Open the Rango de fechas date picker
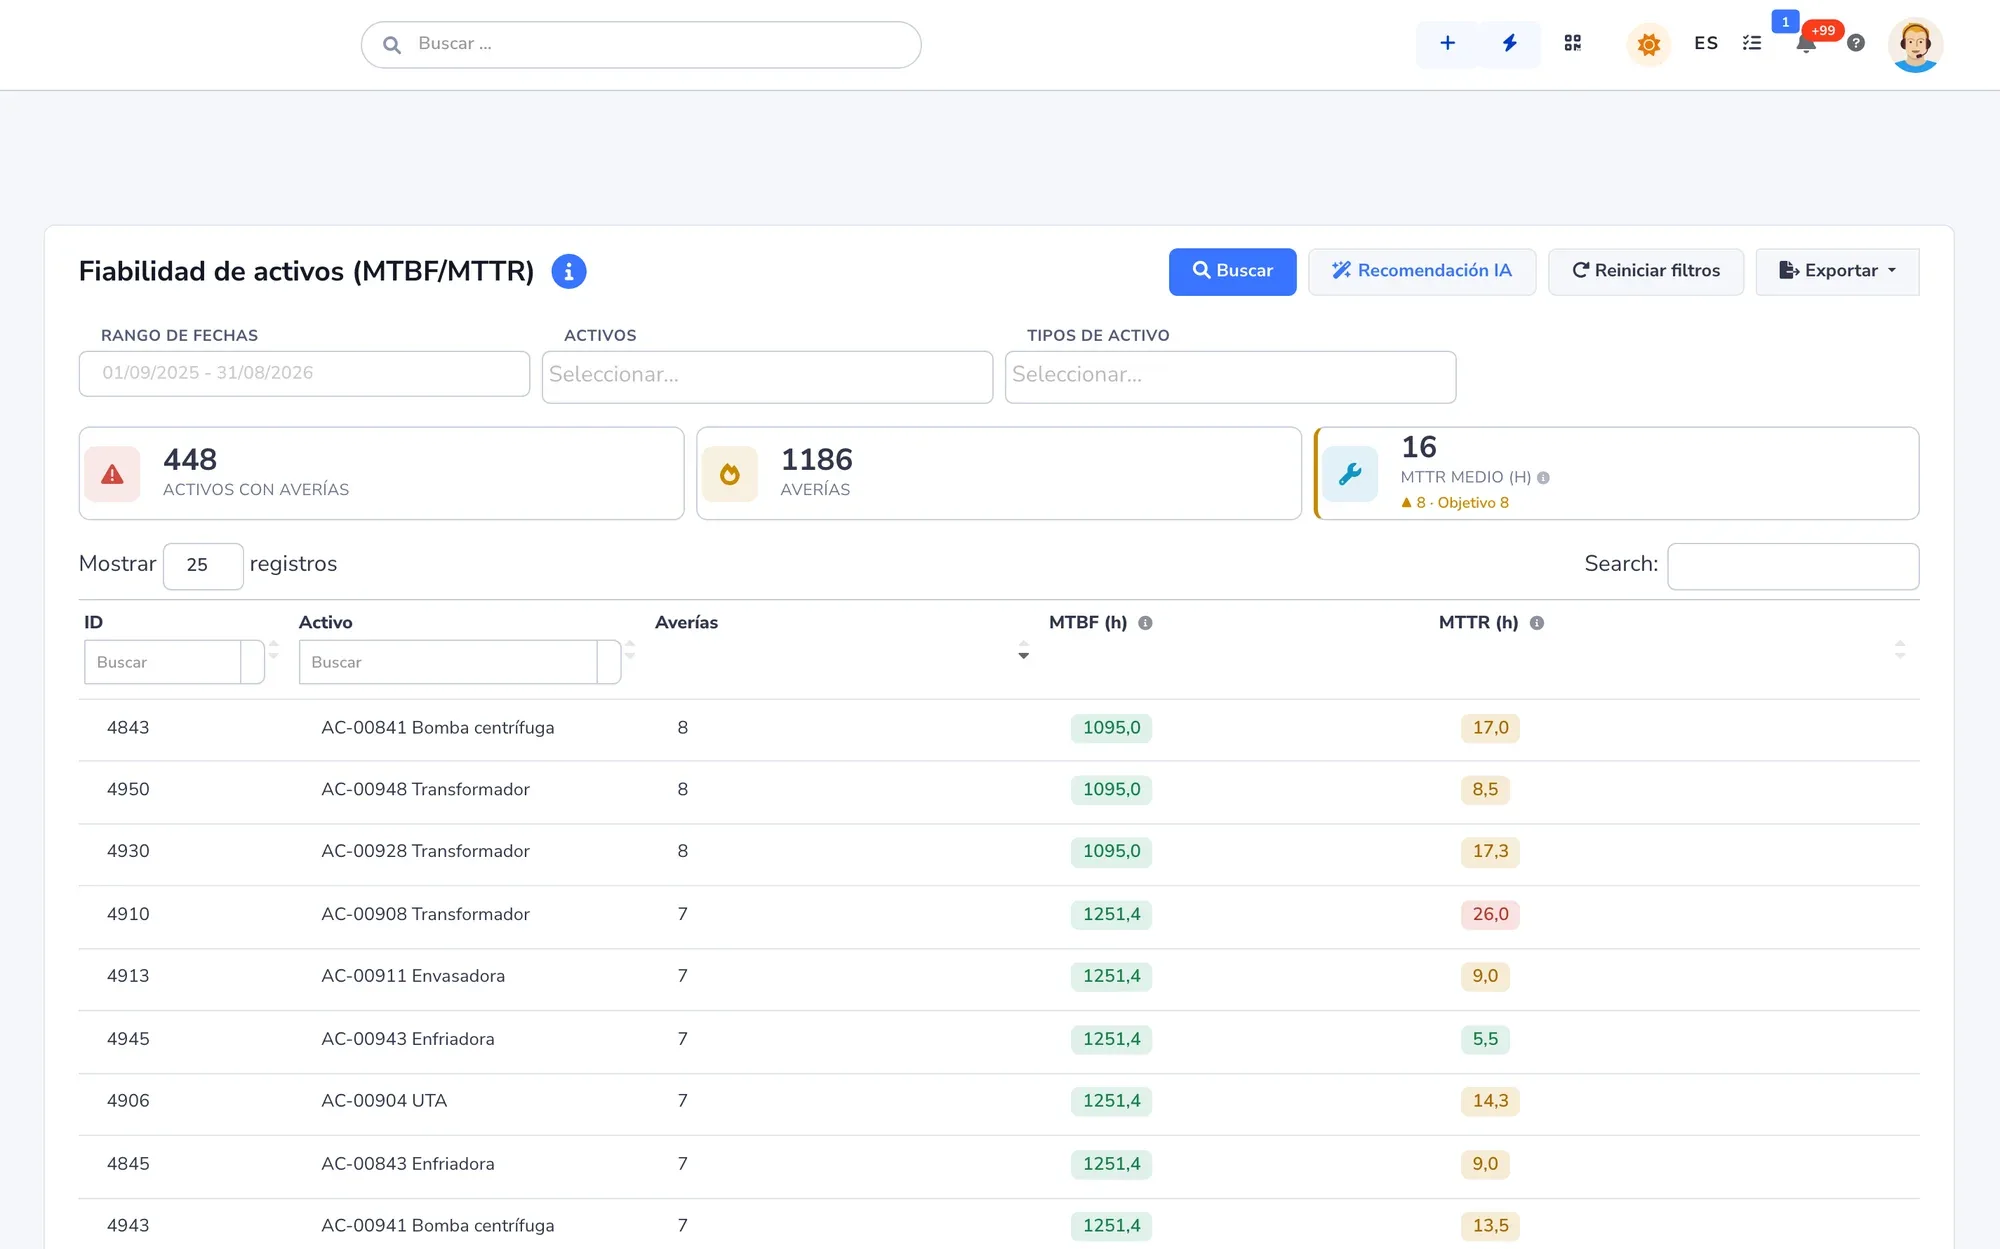The height and width of the screenshot is (1249, 2000). pyautogui.click(x=304, y=373)
